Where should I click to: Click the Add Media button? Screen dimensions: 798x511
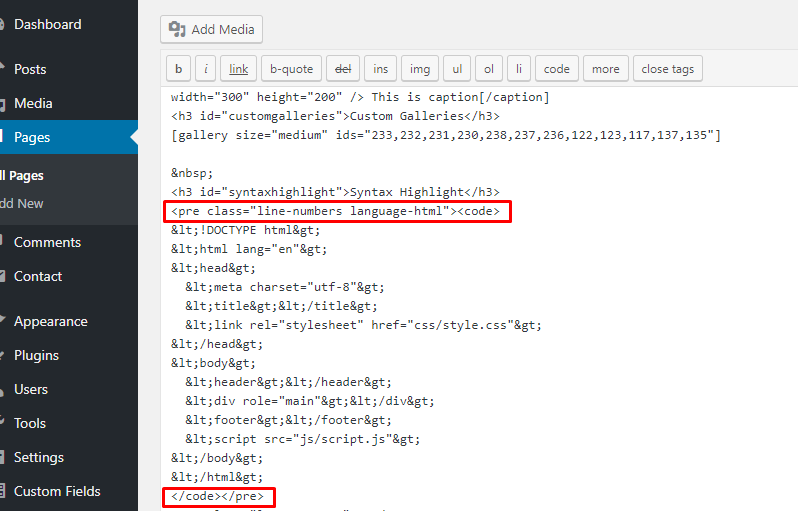[x=211, y=29]
